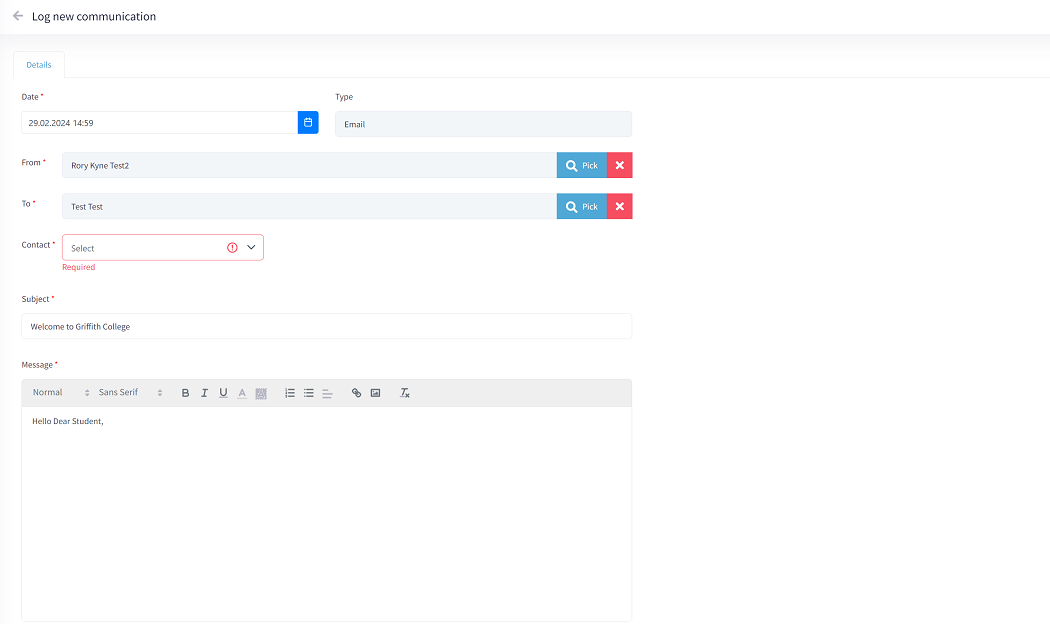The height and width of the screenshot is (624, 1050).
Task: Expand the Contact dropdown chevron
Action: pyautogui.click(x=251, y=247)
